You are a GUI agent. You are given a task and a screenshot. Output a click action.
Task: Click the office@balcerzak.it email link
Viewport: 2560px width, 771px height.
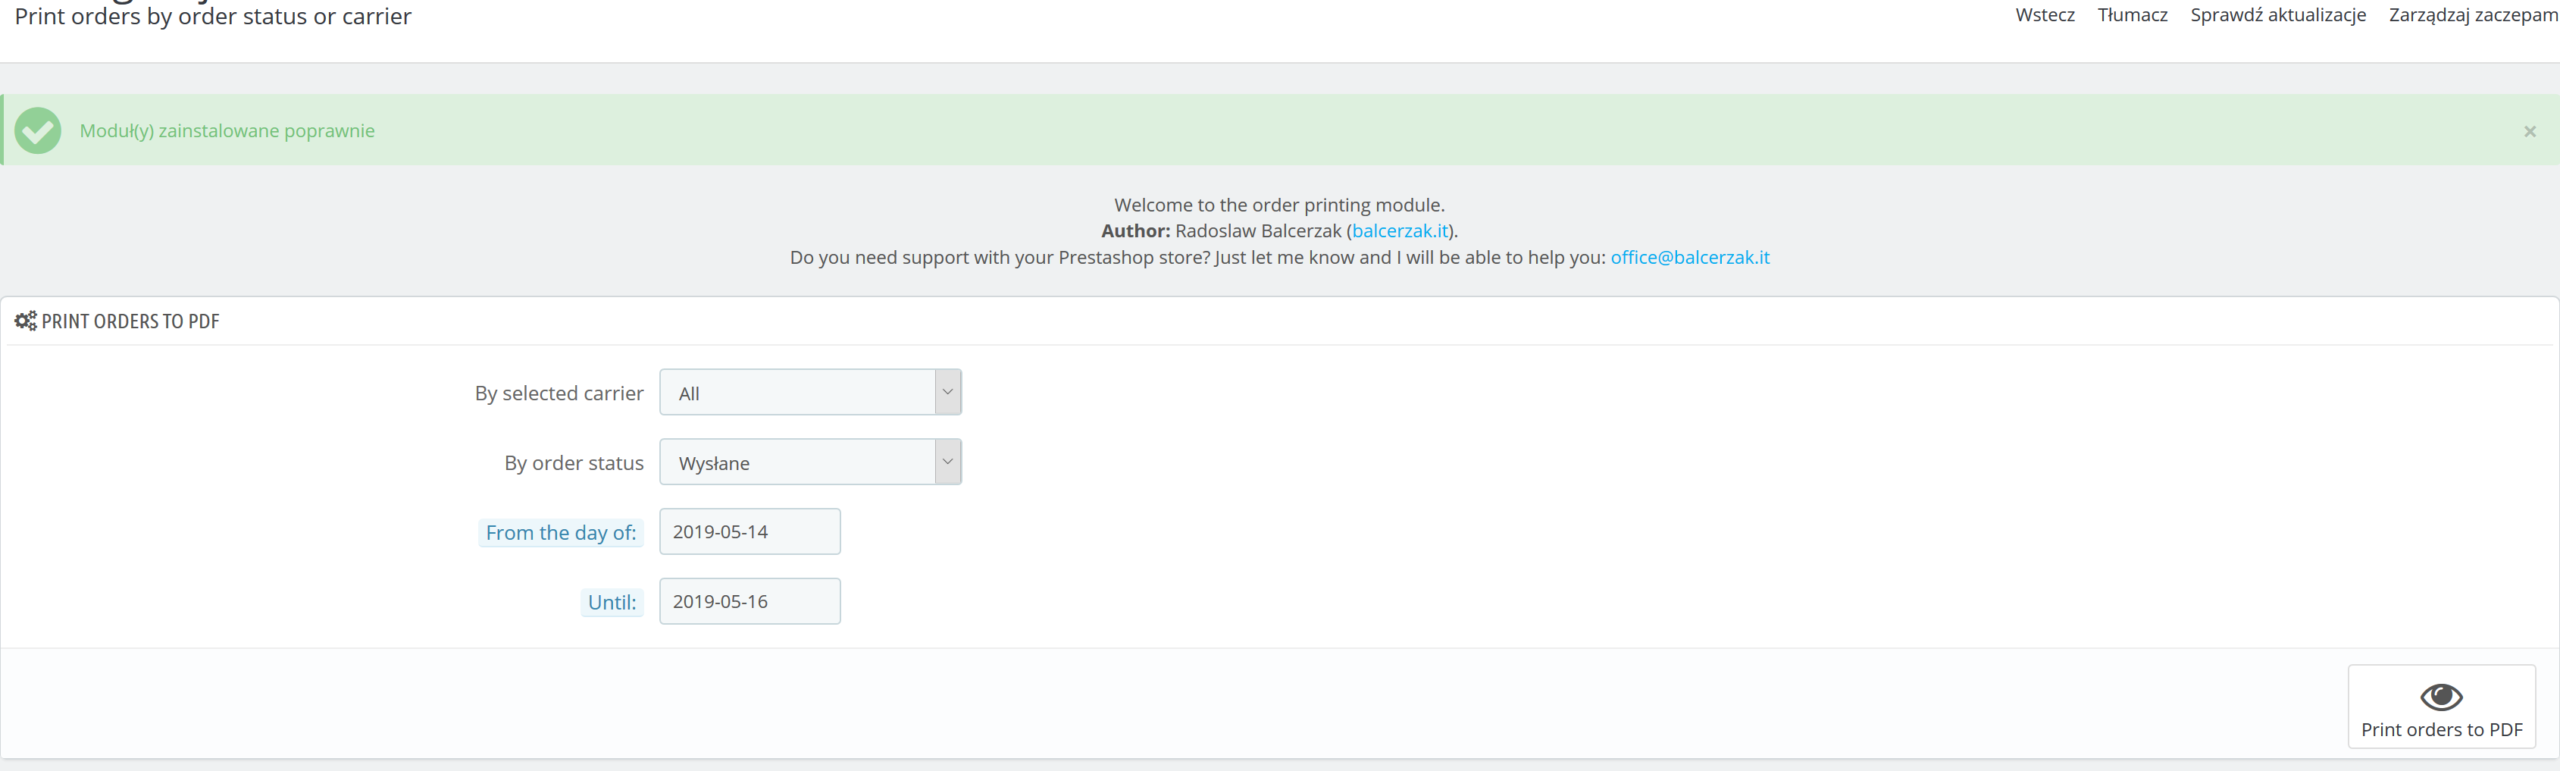[x=1689, y=257]
